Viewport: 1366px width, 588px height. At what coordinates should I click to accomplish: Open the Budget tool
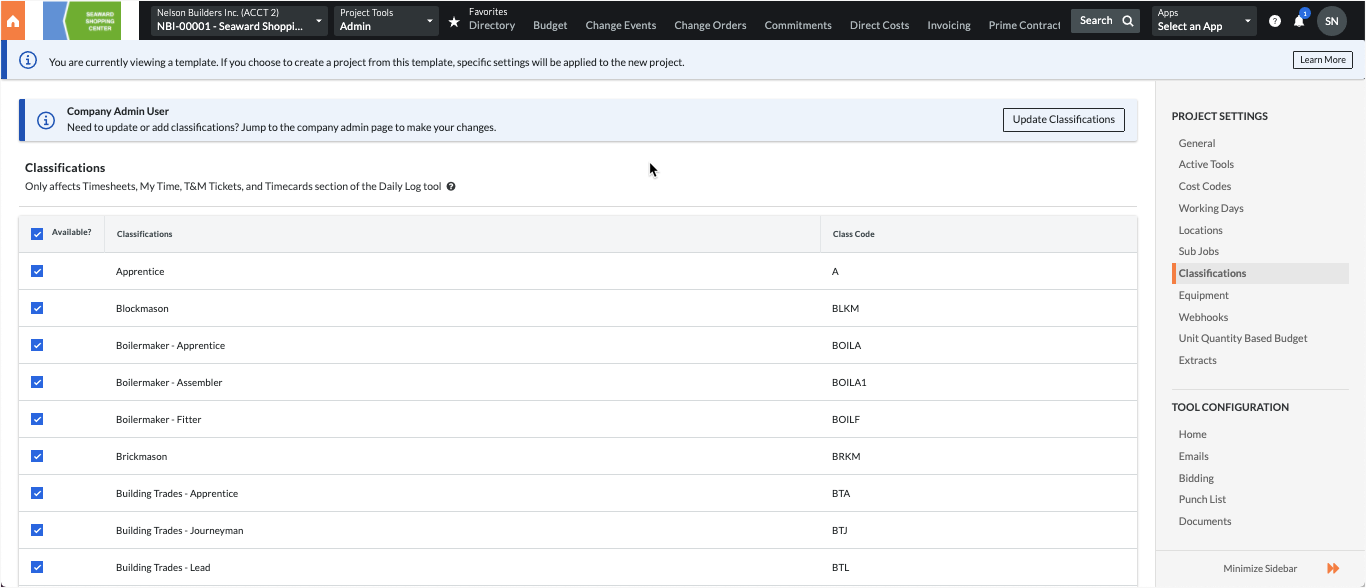[x=550, y=26]
